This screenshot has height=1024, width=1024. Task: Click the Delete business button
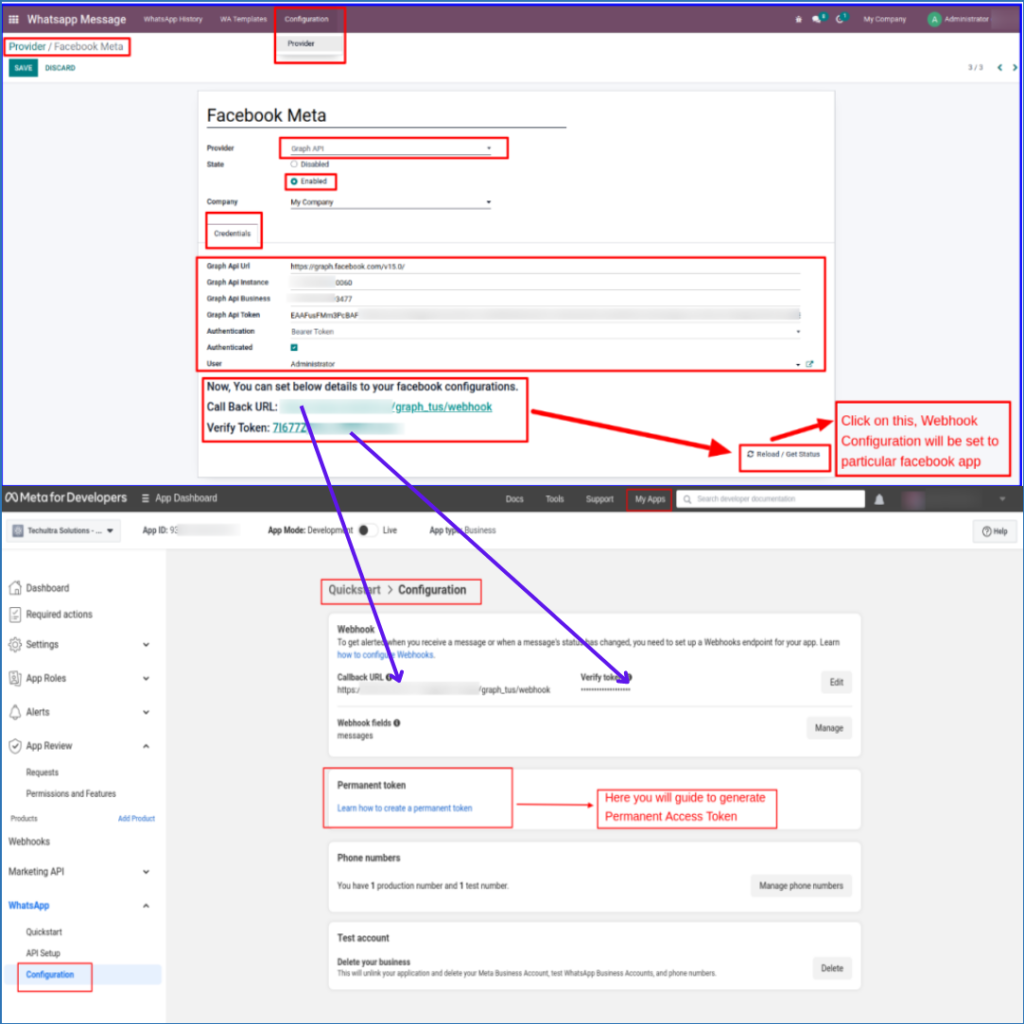pos(832,968)
